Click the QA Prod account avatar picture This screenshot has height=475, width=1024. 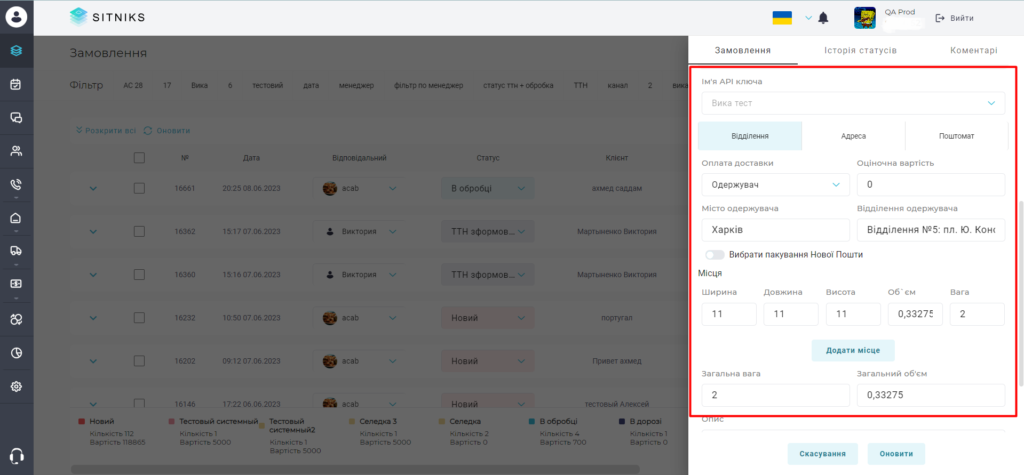point(865,18)
